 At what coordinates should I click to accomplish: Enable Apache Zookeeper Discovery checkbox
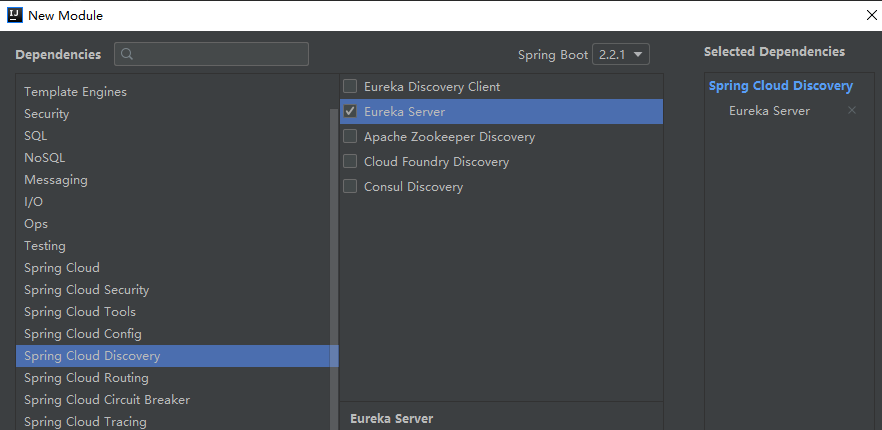pos(350,136)
